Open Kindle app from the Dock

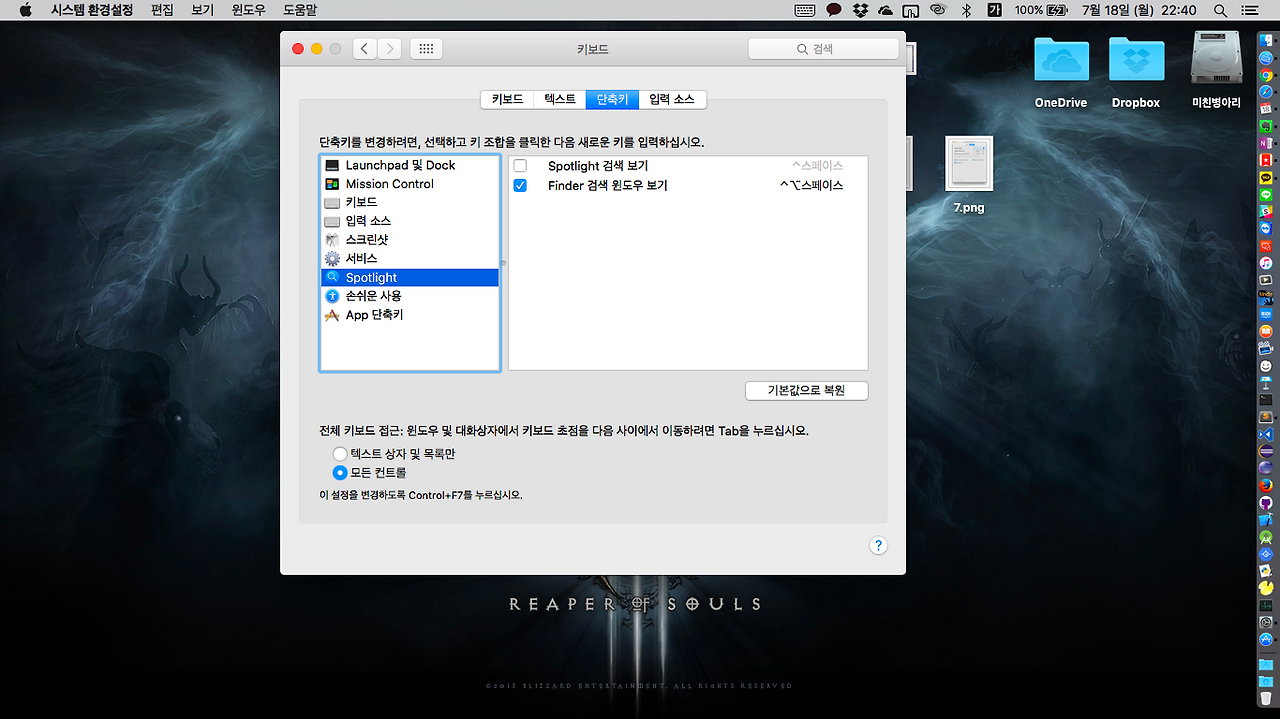(x=1266, y=296)
